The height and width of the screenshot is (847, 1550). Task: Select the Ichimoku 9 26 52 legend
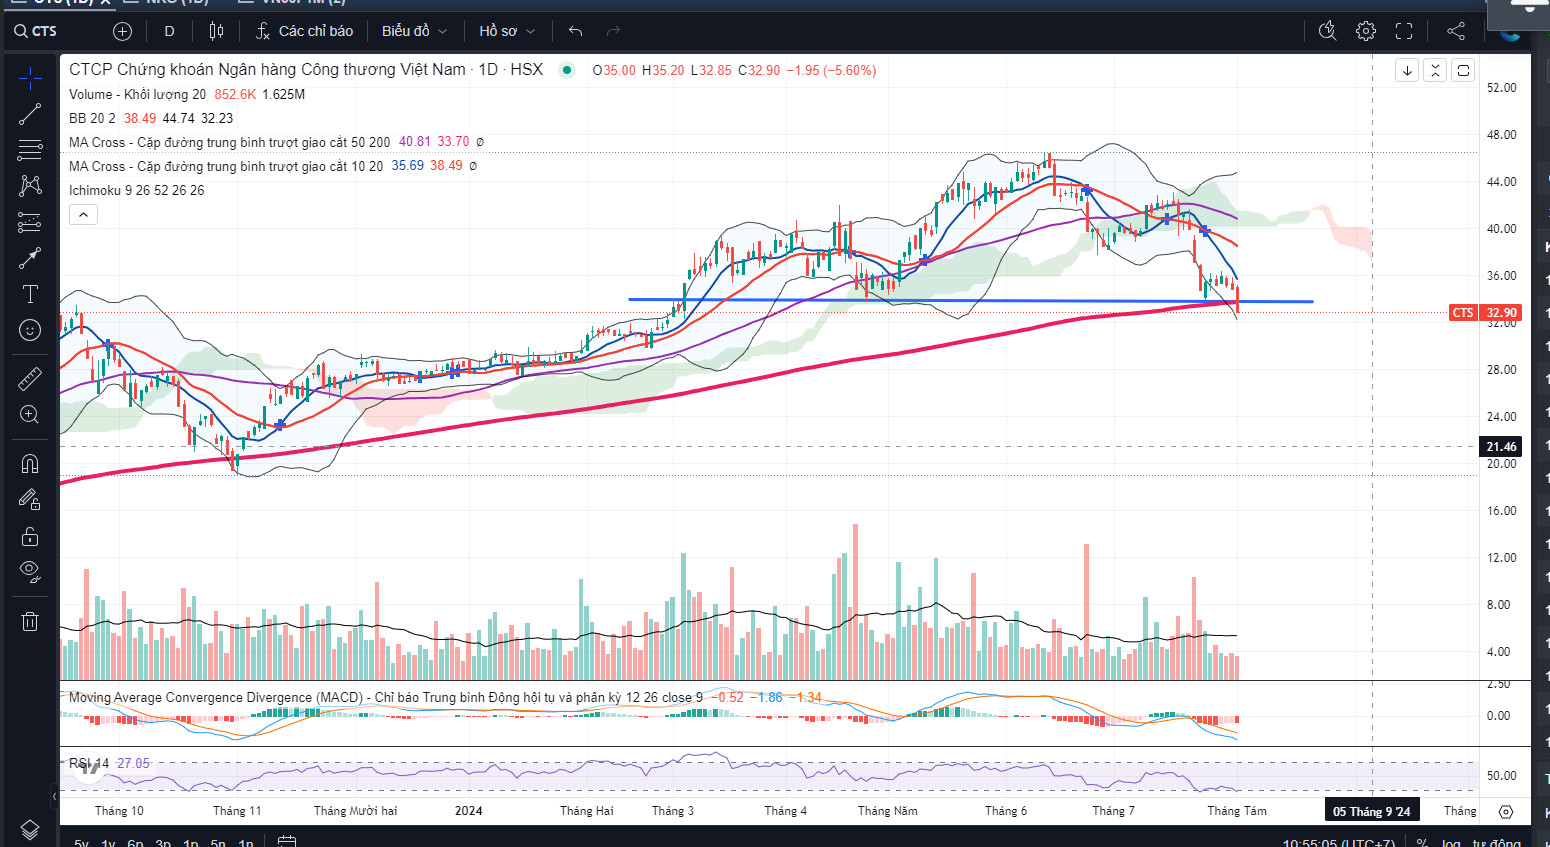(x=136, y=190)
